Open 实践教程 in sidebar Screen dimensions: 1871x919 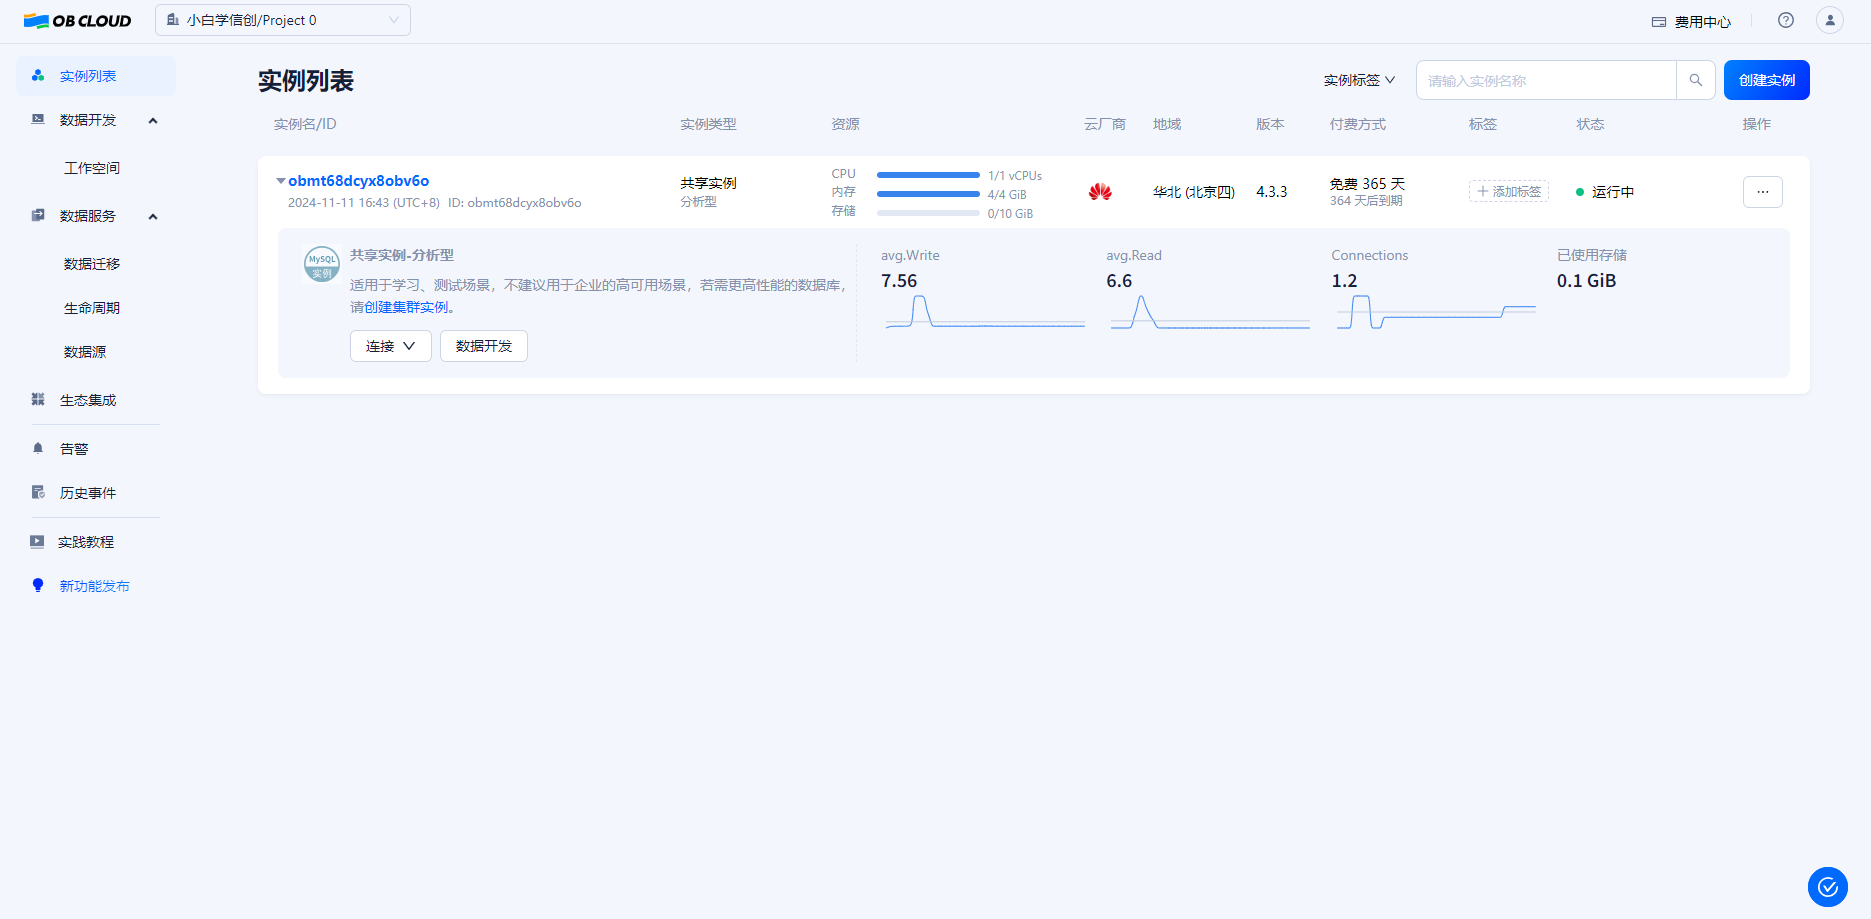(x=86, y=542)
